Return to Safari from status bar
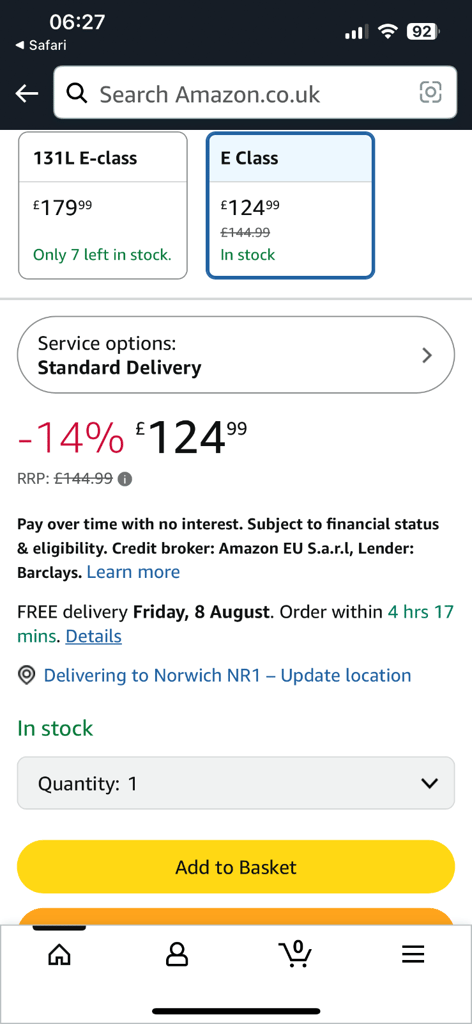Image resolution: width=472 pixels, height=1024 pixels. (40, 45)
